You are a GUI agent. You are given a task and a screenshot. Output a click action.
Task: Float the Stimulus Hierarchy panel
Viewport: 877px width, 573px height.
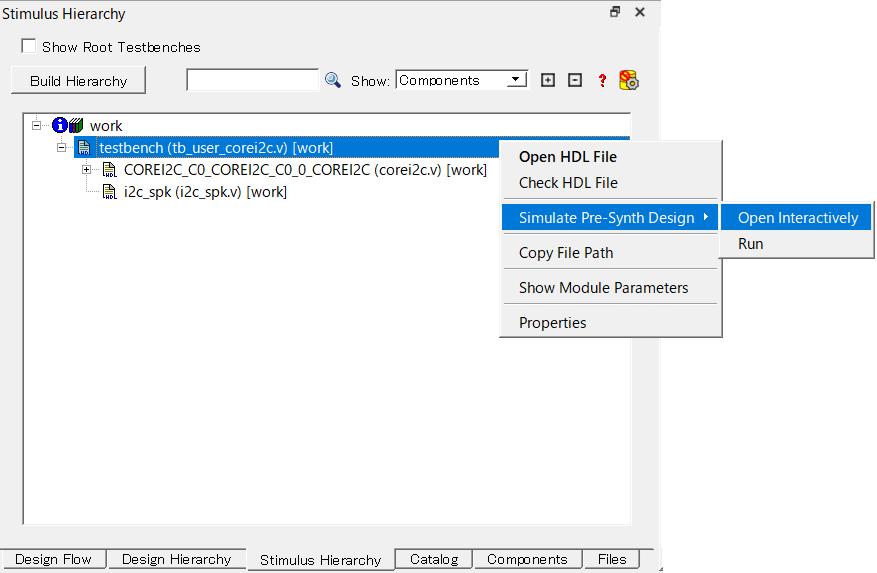[615, 12]
